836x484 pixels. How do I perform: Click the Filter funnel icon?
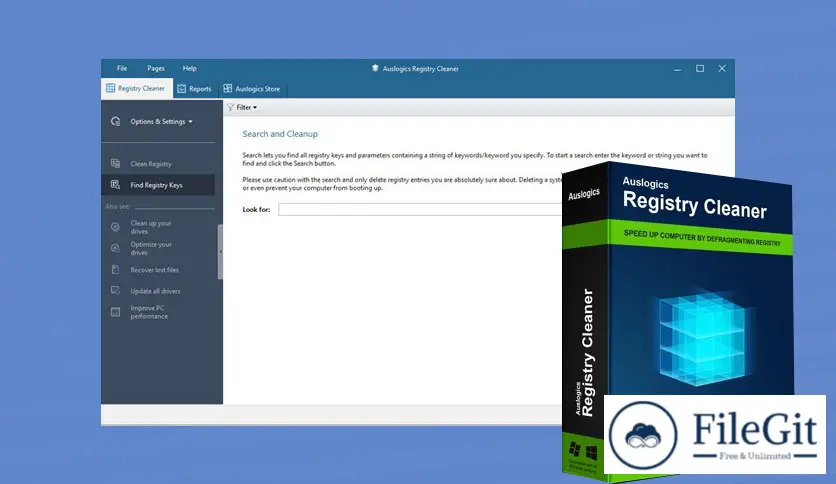coord(230,107)
